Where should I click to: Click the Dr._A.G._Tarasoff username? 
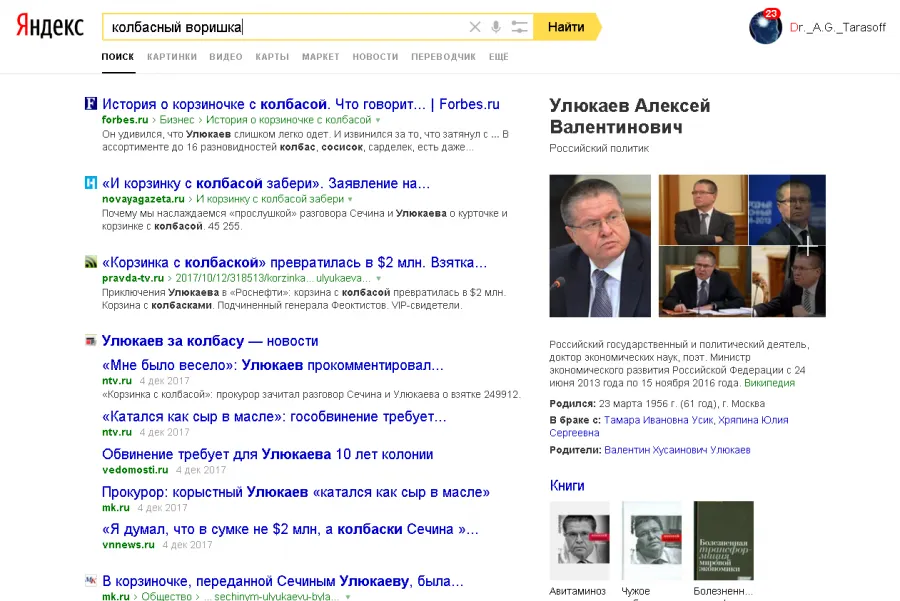tap(837, 28)
